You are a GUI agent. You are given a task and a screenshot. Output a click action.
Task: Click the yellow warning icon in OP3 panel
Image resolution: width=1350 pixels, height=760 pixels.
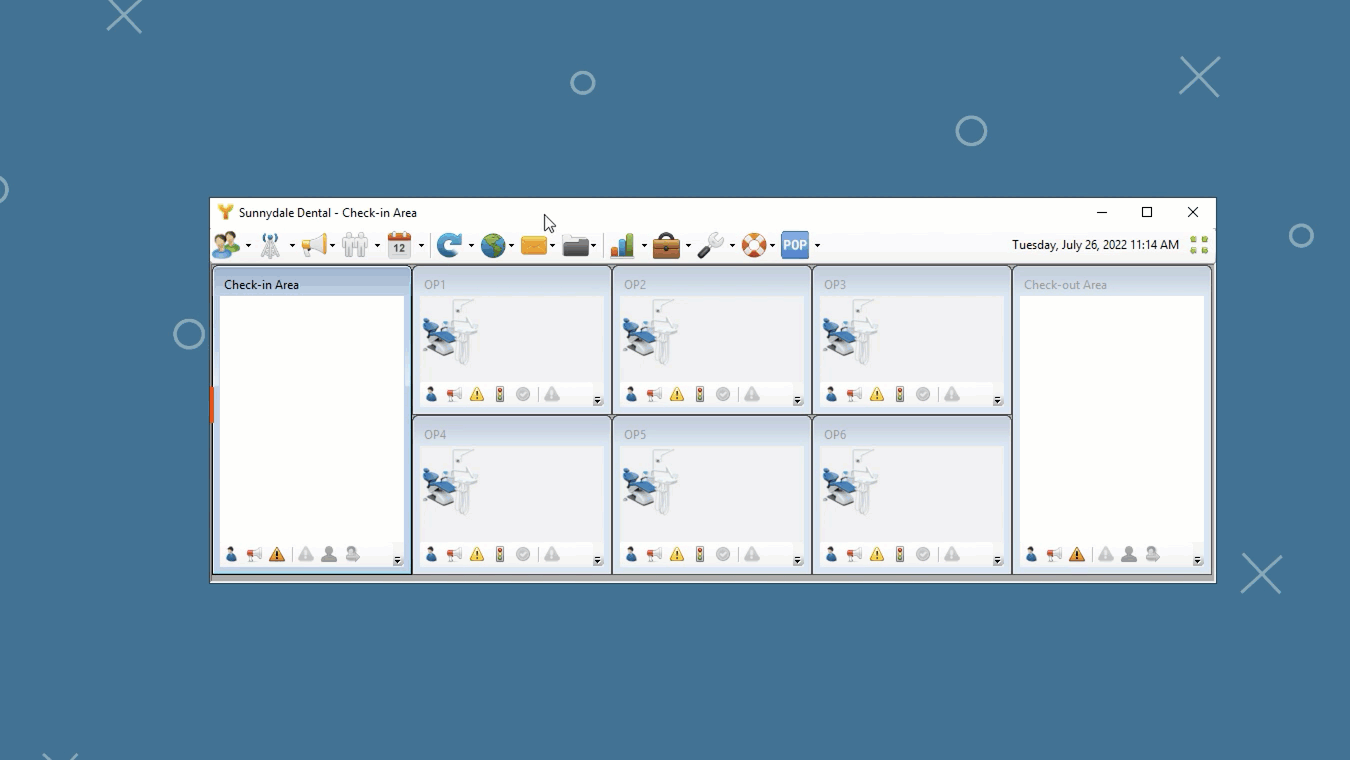[877, 395]
